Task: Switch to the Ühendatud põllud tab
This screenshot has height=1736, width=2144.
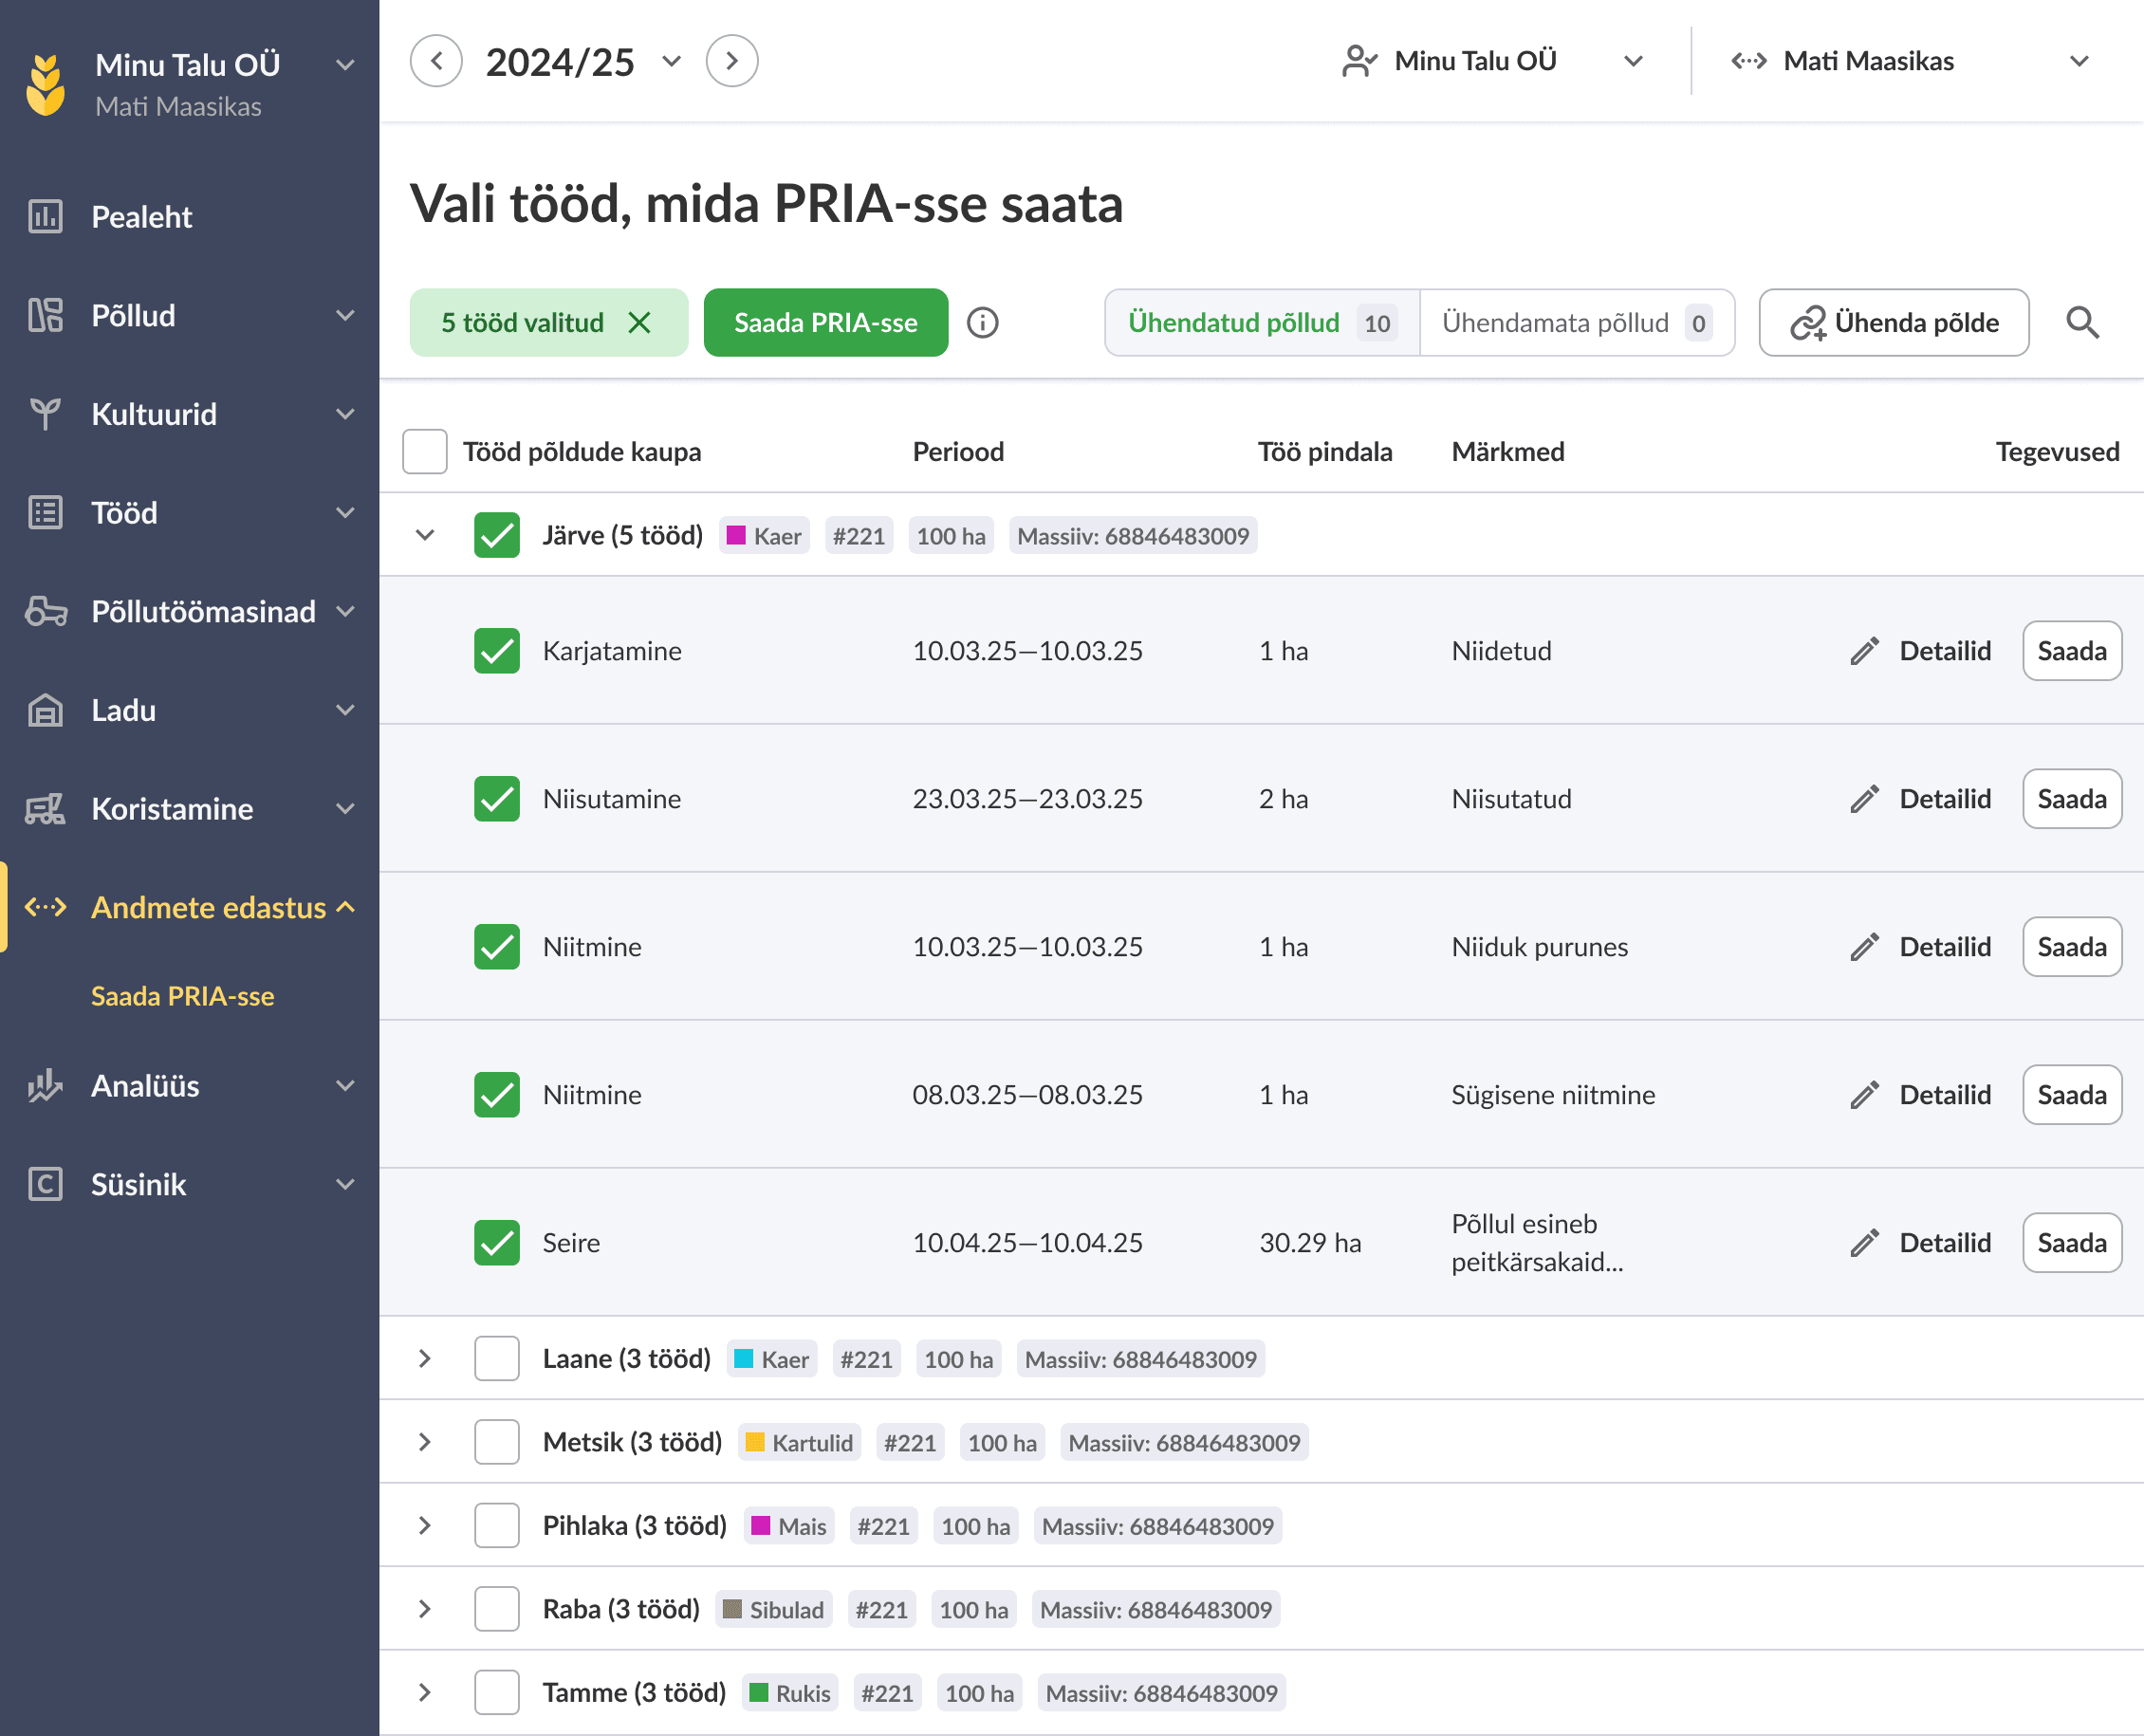Action: (x=1262, y=323)
